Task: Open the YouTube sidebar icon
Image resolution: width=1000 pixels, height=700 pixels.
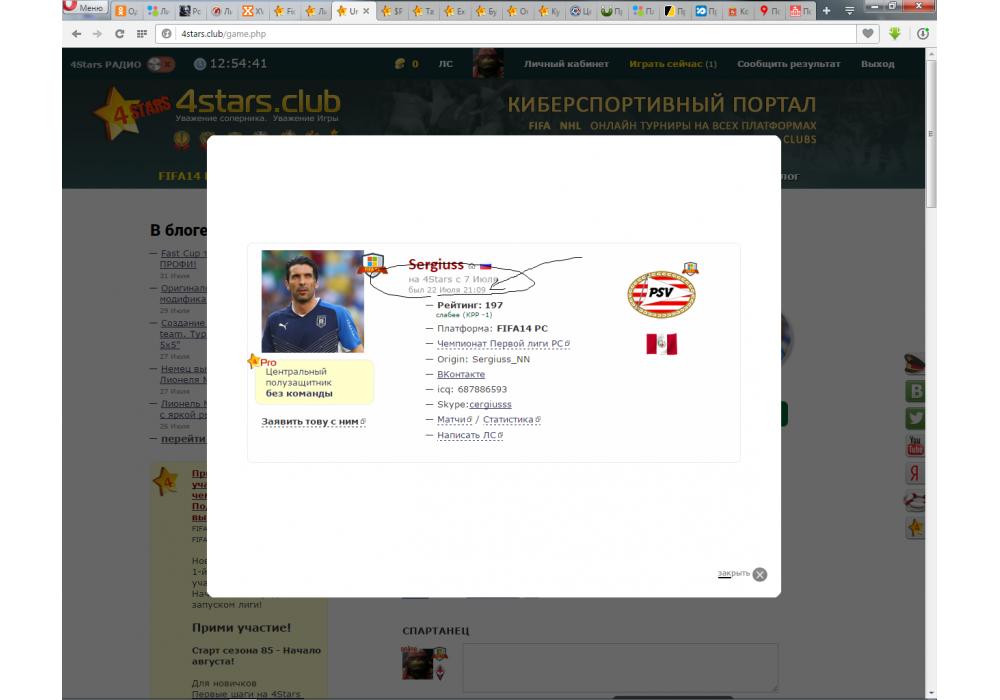Action: (x=915, y=446)
